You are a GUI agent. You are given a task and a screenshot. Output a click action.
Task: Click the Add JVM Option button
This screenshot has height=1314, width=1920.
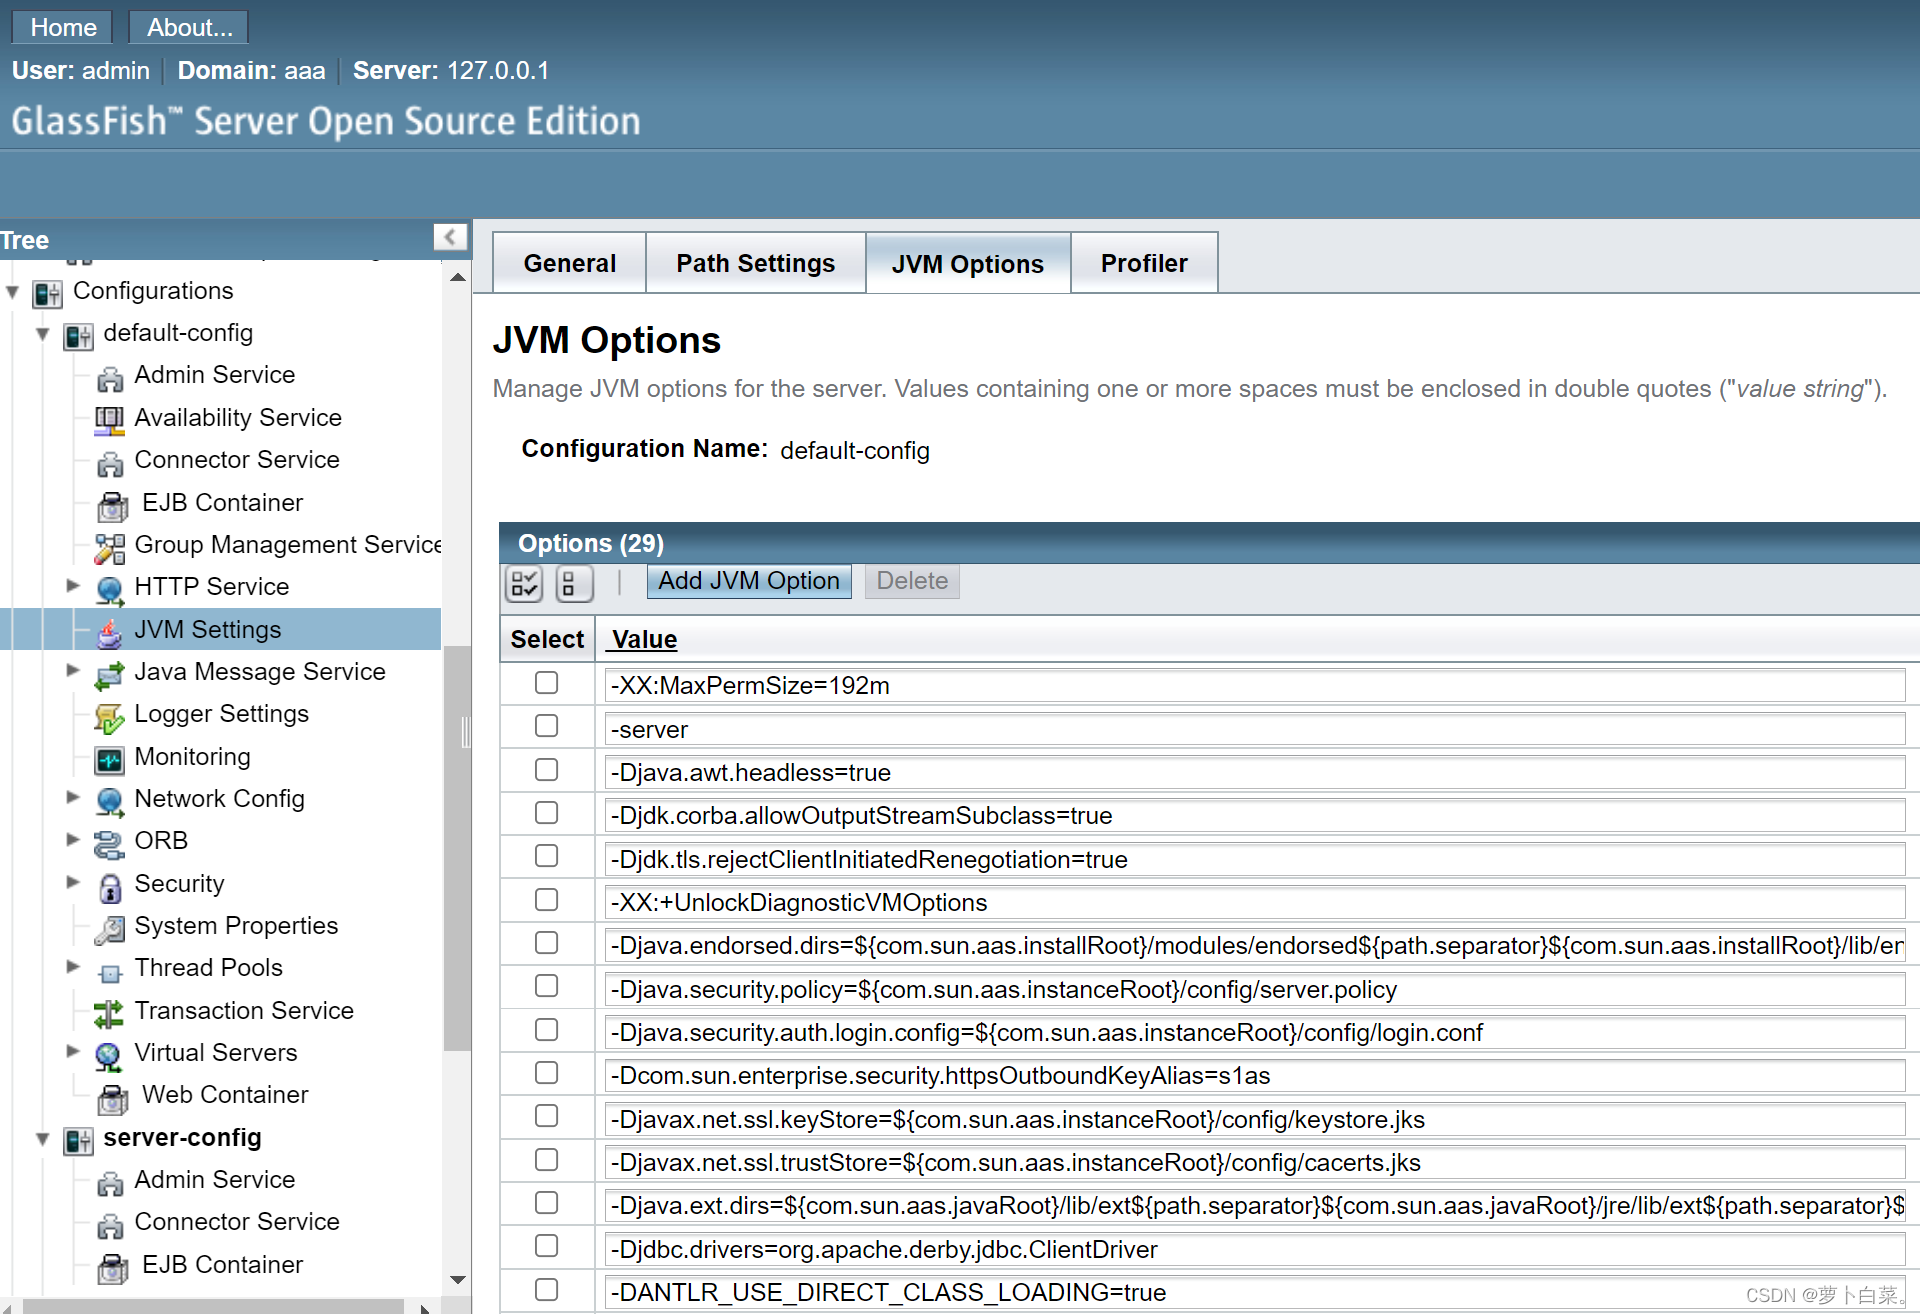pos(747,580)
